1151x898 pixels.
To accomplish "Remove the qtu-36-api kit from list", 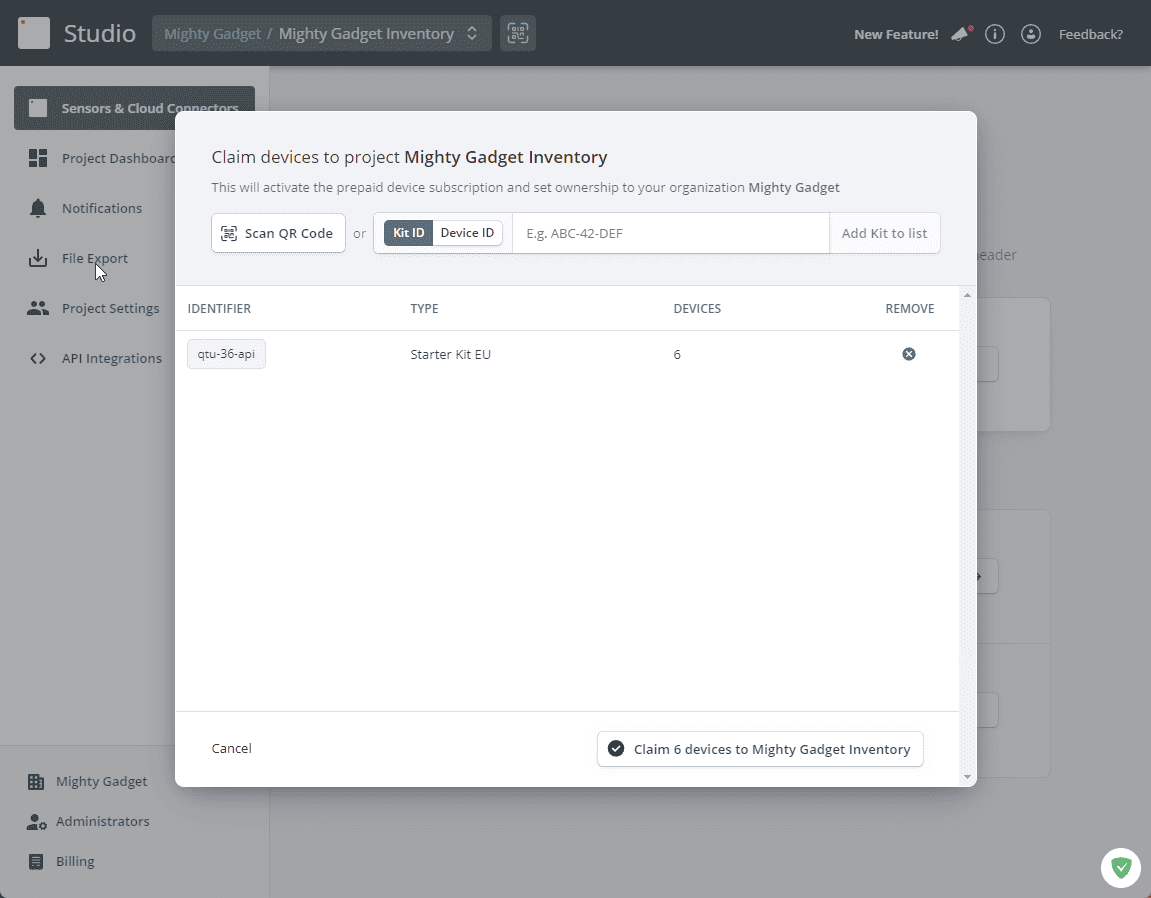I will pyautogui.click(x=909, y=354).
